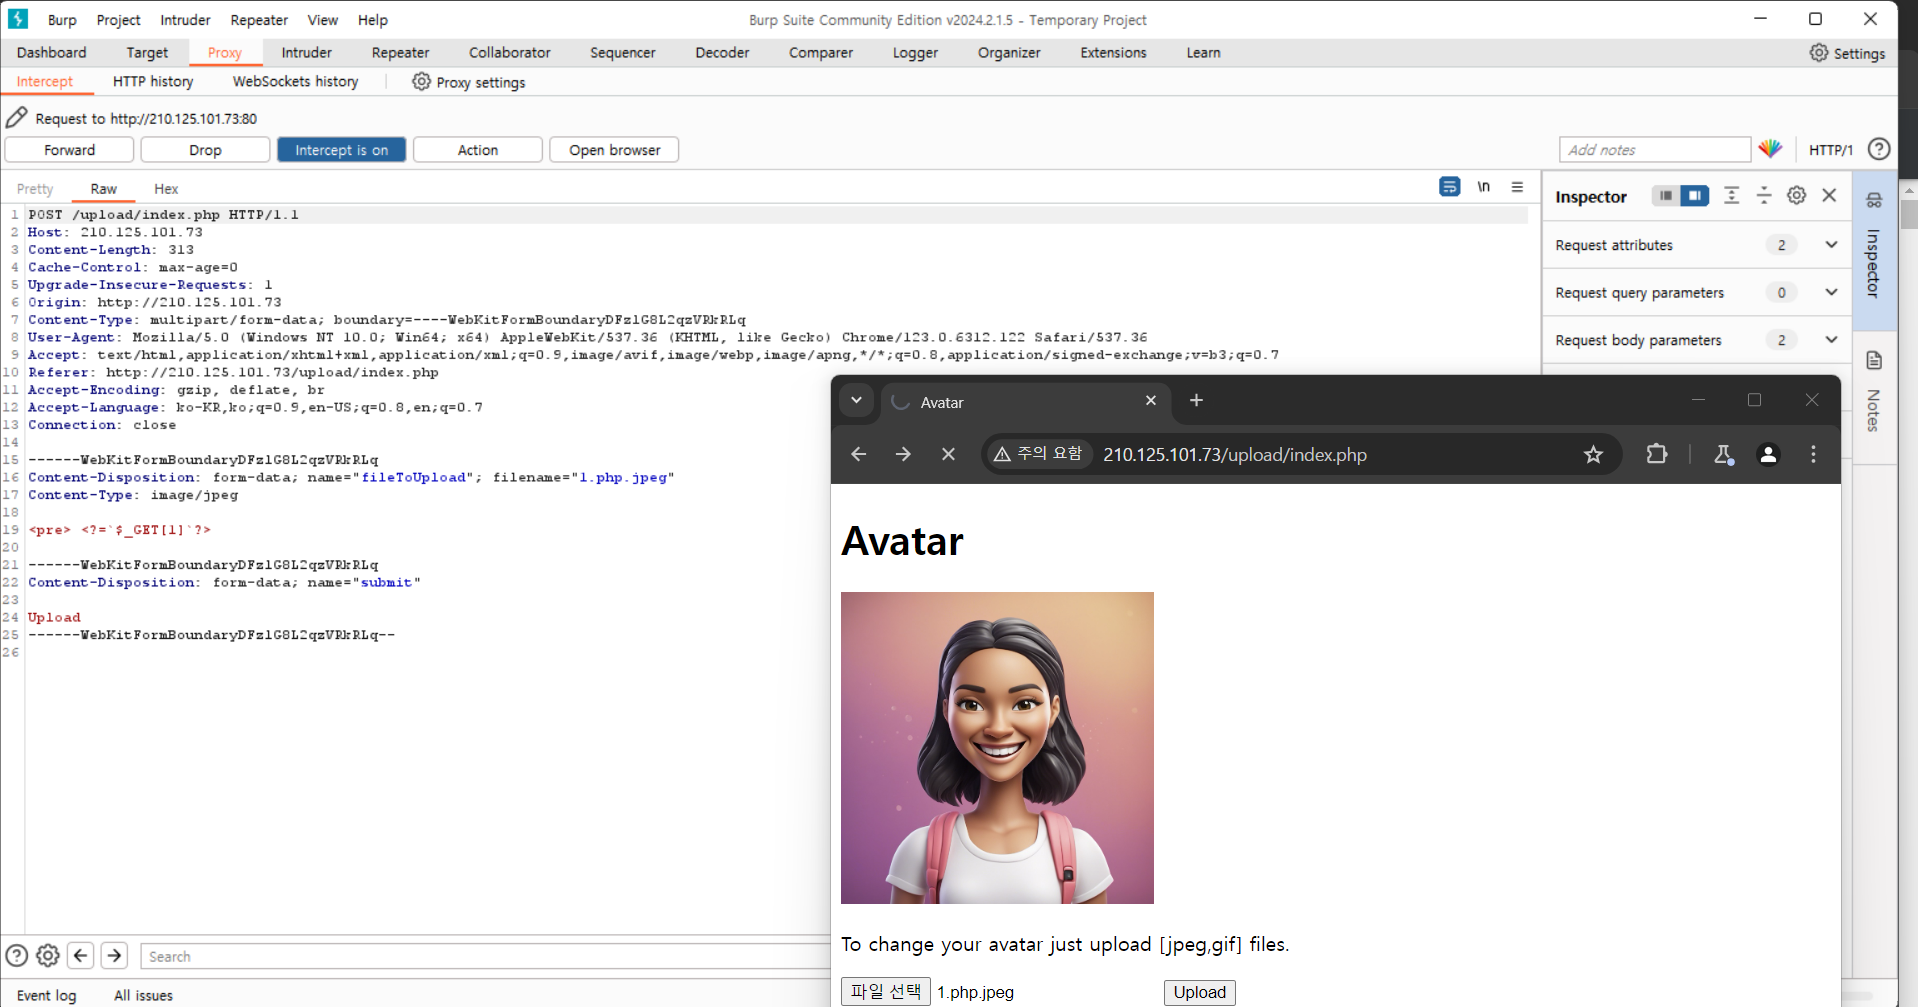Switch to the Pretty view tab
Screen dimensions: 1918x1007
35,189
